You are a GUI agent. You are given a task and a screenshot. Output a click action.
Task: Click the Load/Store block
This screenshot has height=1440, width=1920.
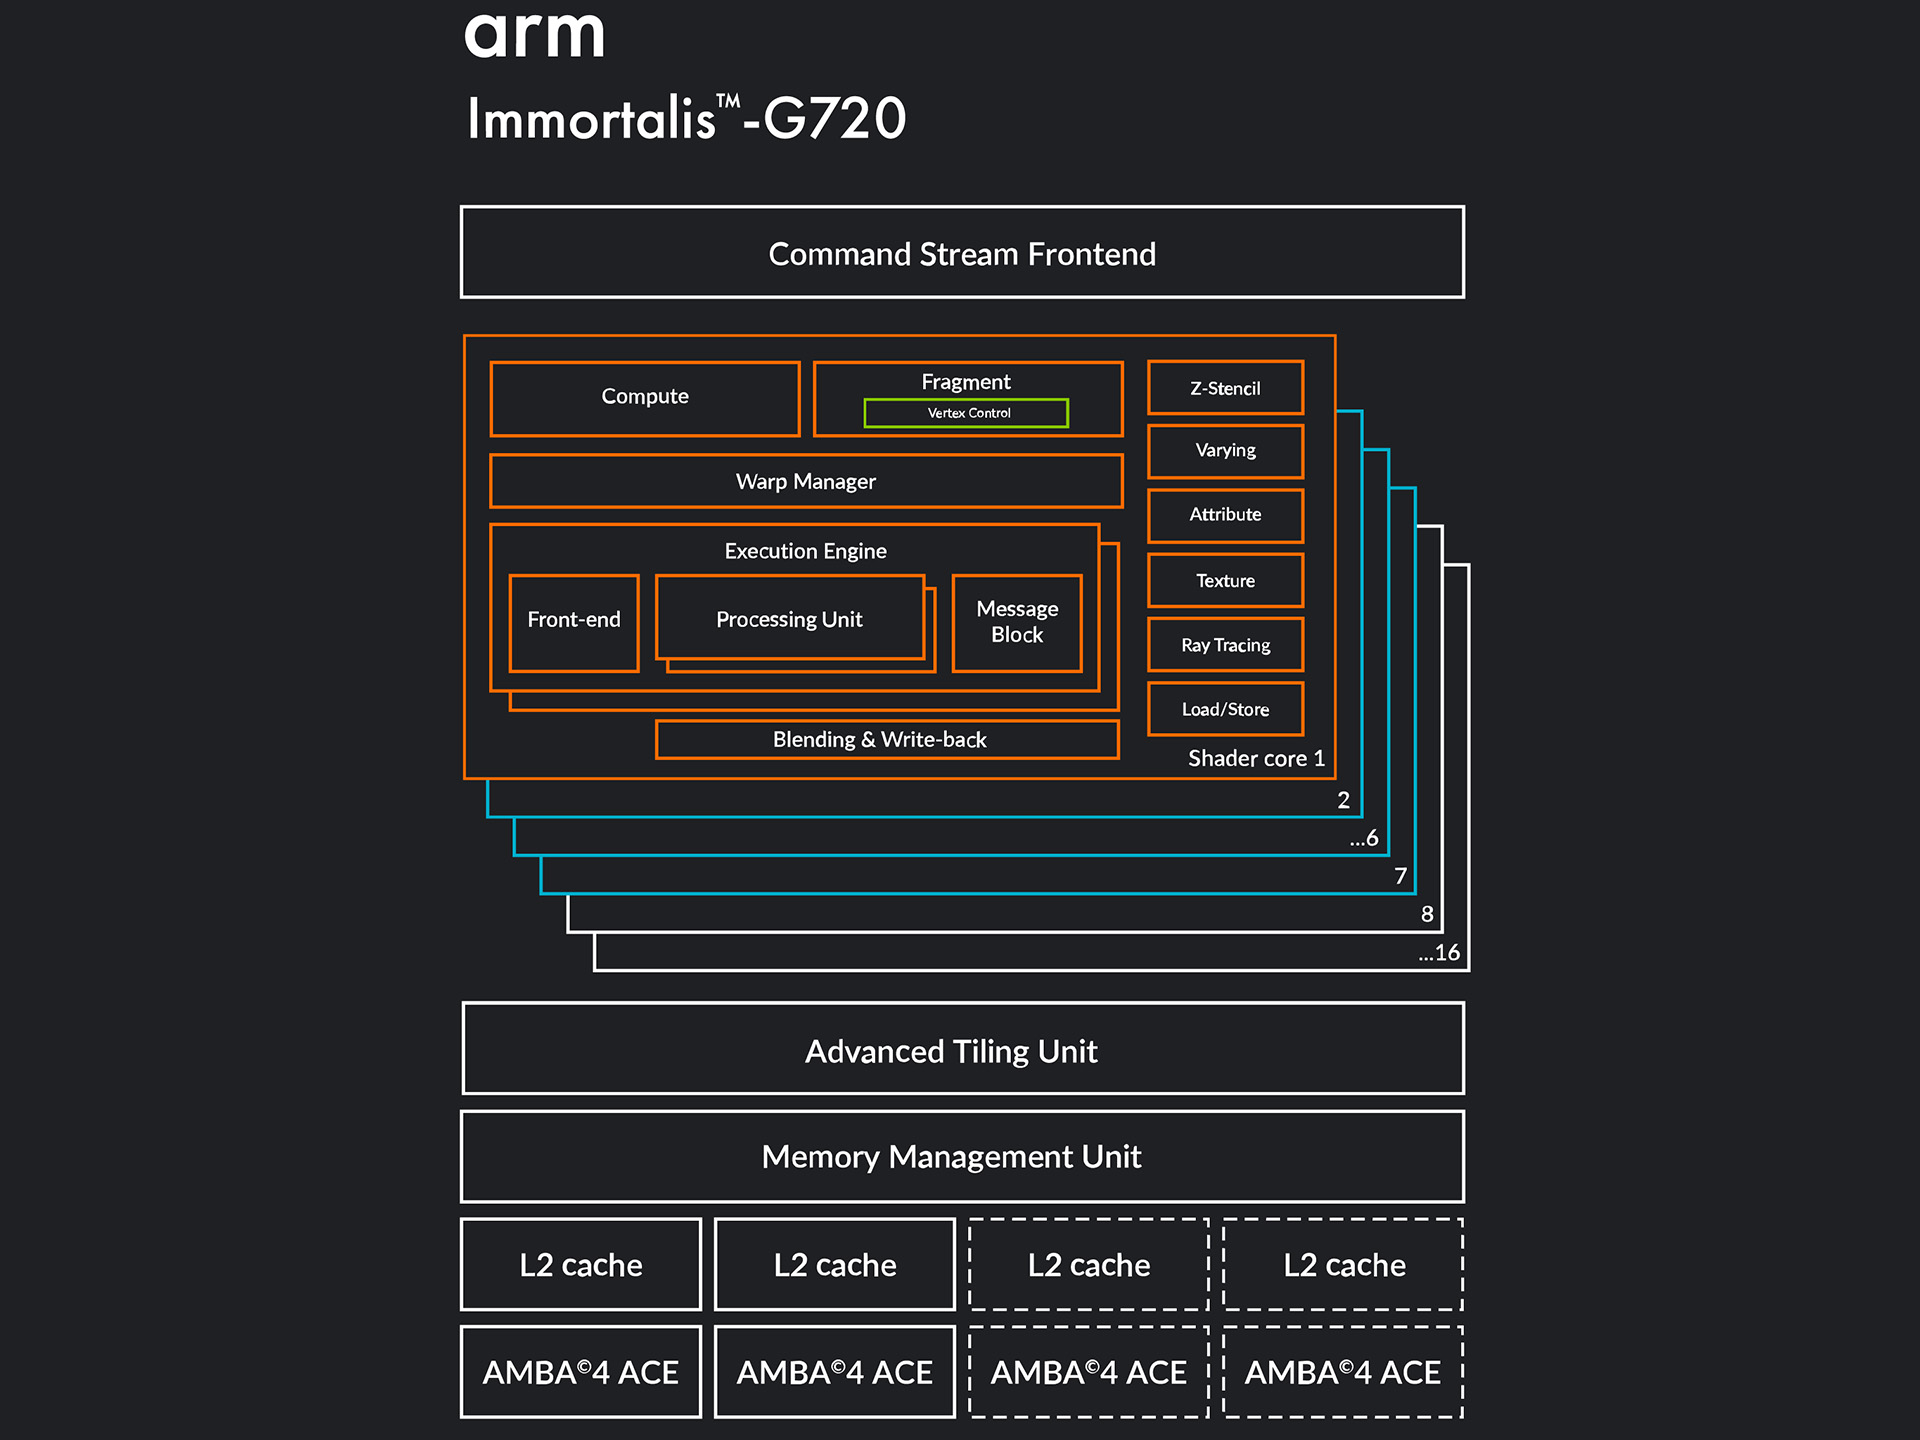tap(1225, 709)
